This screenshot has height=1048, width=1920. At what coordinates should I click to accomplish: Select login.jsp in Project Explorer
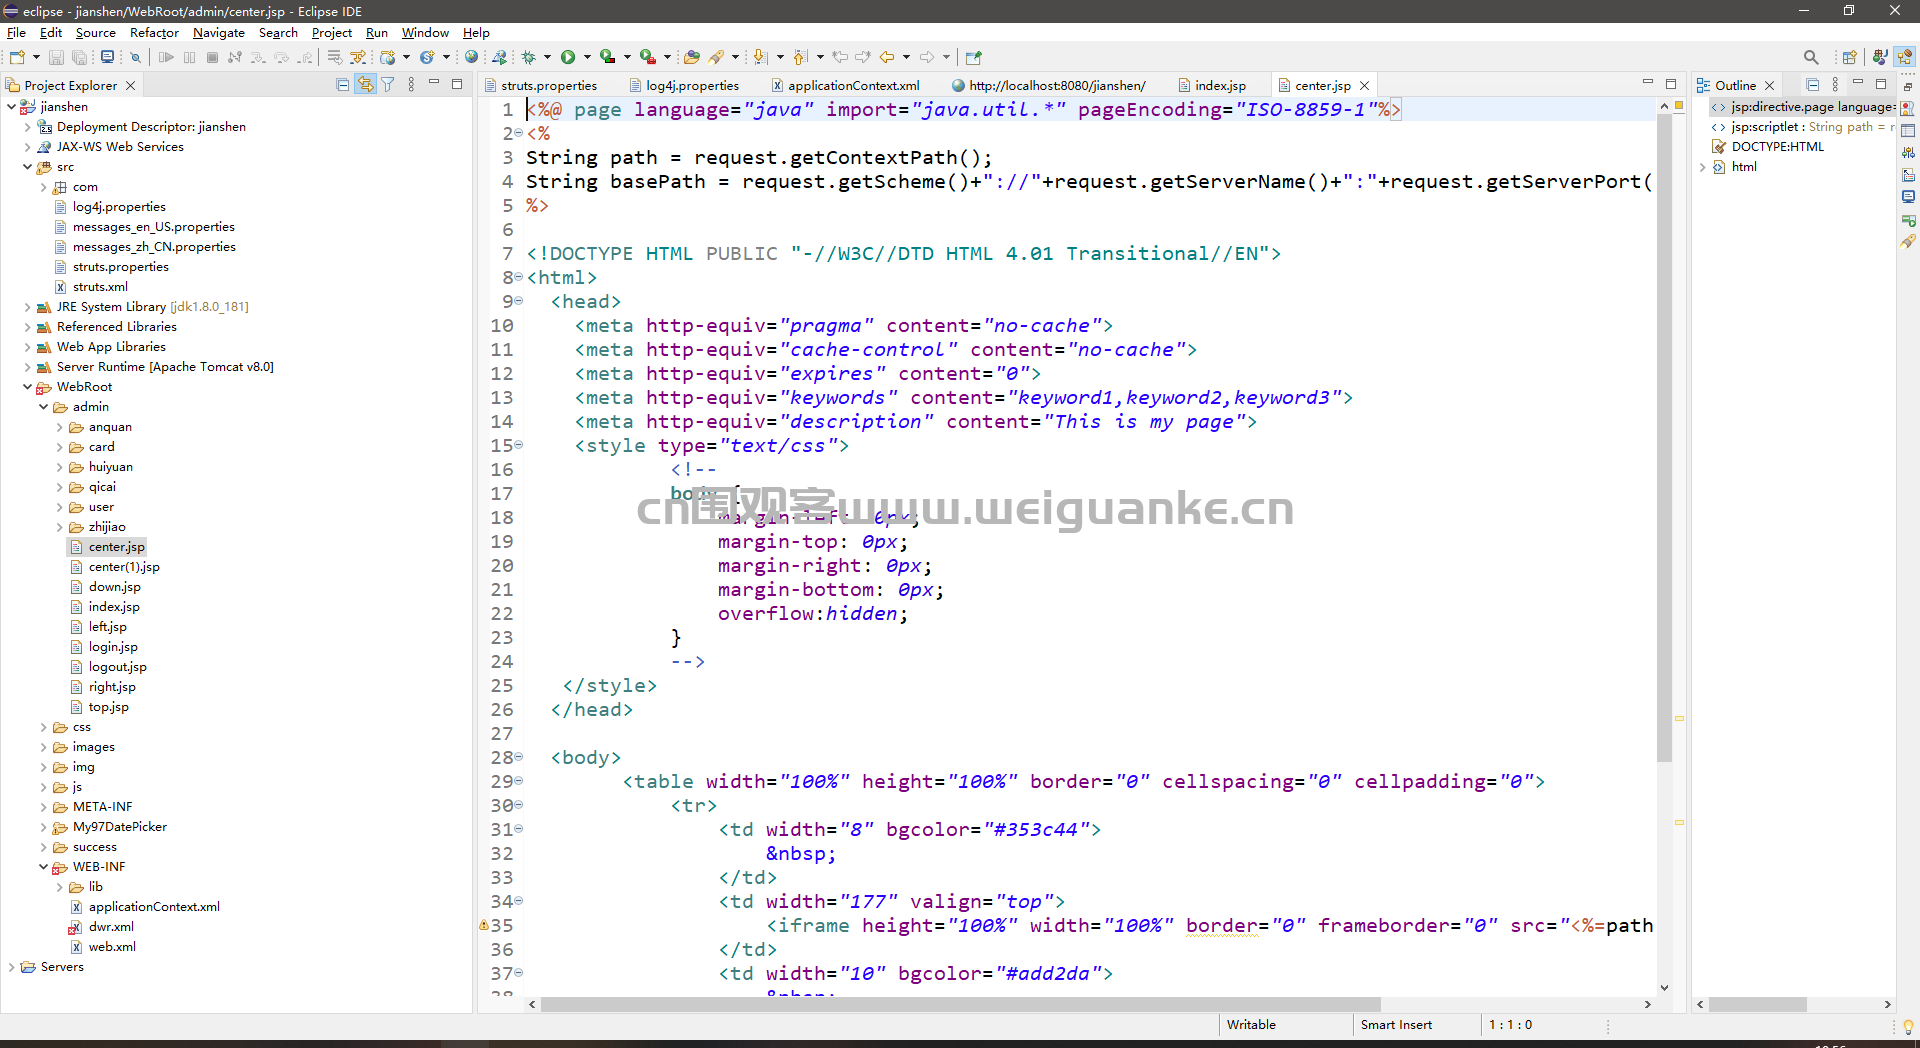(113, 647)
